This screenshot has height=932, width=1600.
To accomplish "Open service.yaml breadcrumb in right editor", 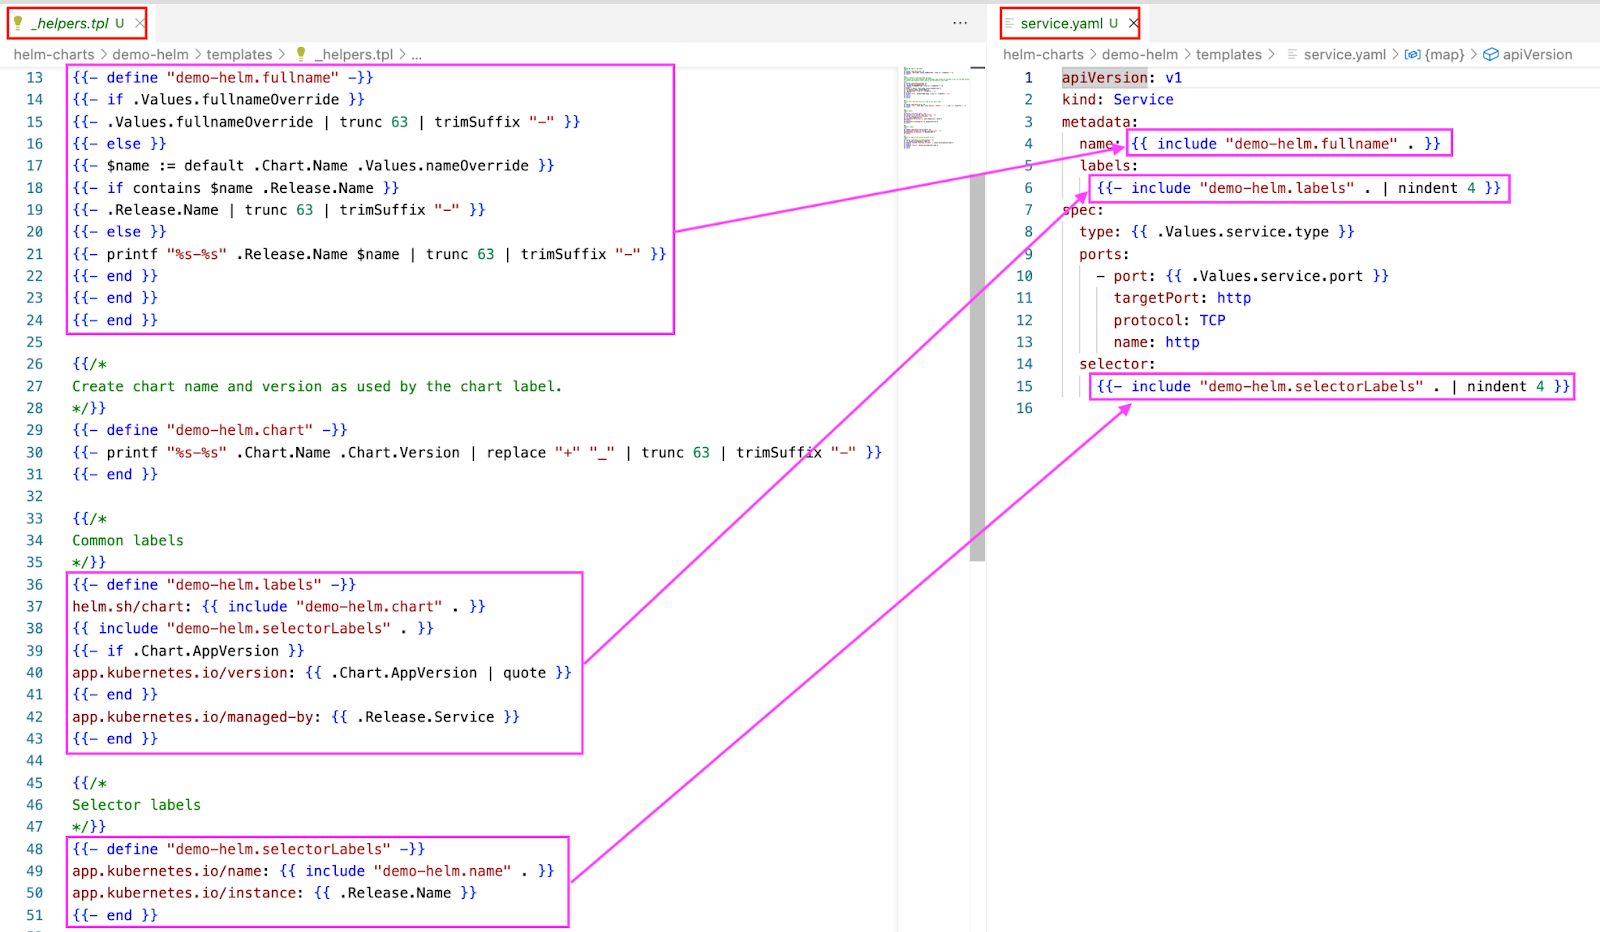I will tap(1344, 55).
